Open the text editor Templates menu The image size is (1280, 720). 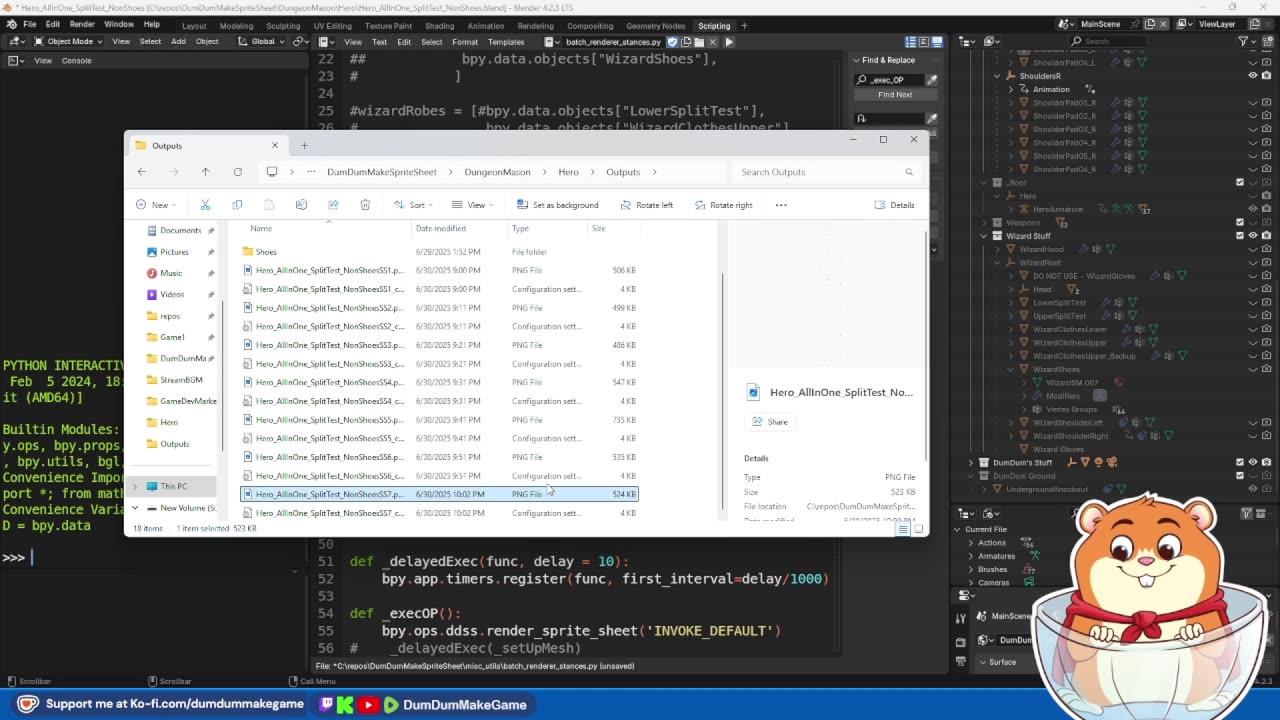[506, 42]
